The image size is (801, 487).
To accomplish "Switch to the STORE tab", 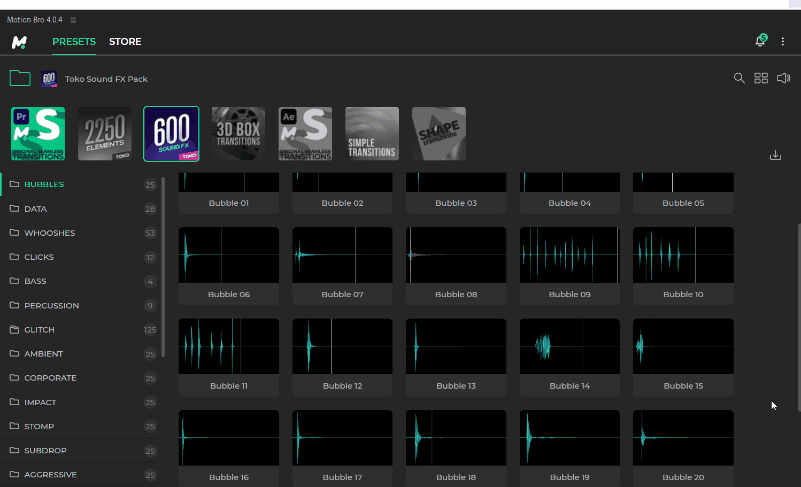I will pyautogui.click(x=125, y=42).
